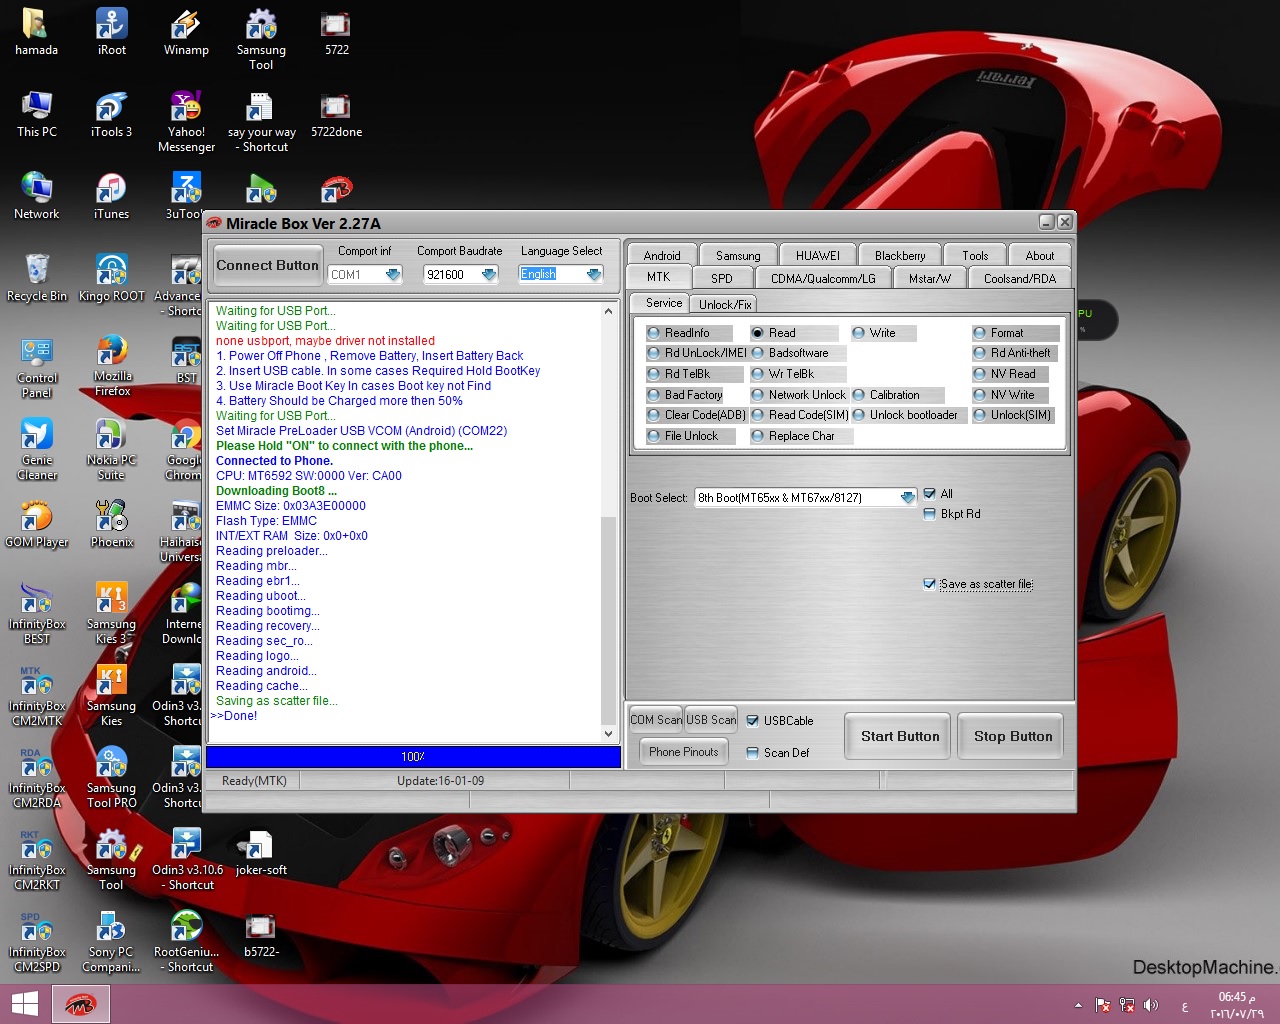Open Yahoo! Messenger desktop icon
Screen dimensions: 1280x1024
(x=186, y=121)
